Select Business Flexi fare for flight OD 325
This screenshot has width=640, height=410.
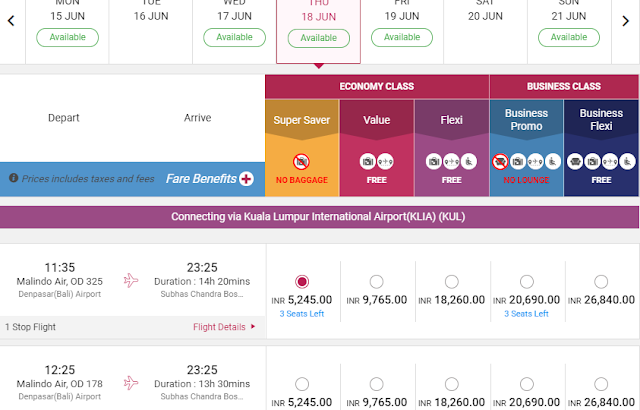[601, 281]
